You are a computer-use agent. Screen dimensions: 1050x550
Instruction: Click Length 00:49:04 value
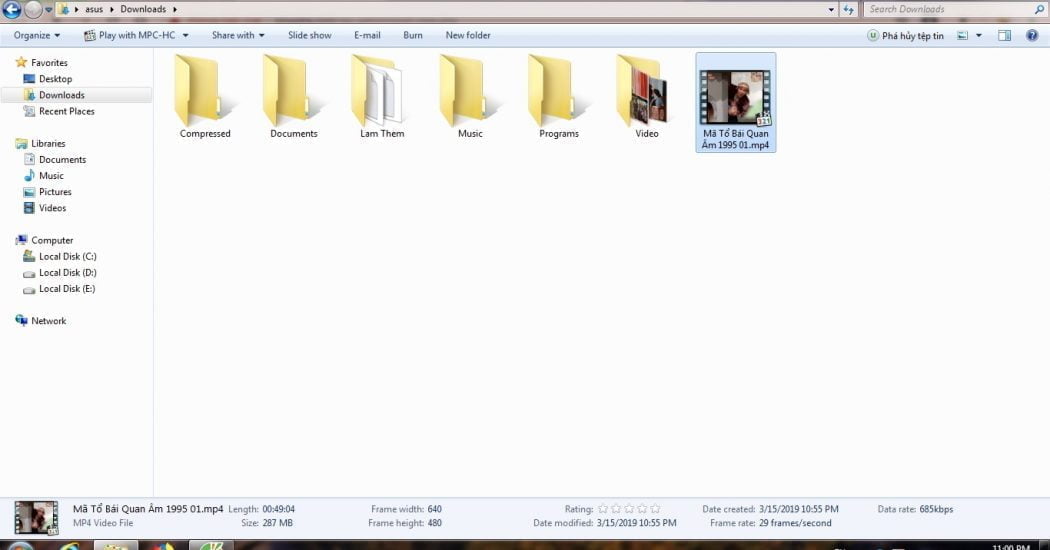278,509
